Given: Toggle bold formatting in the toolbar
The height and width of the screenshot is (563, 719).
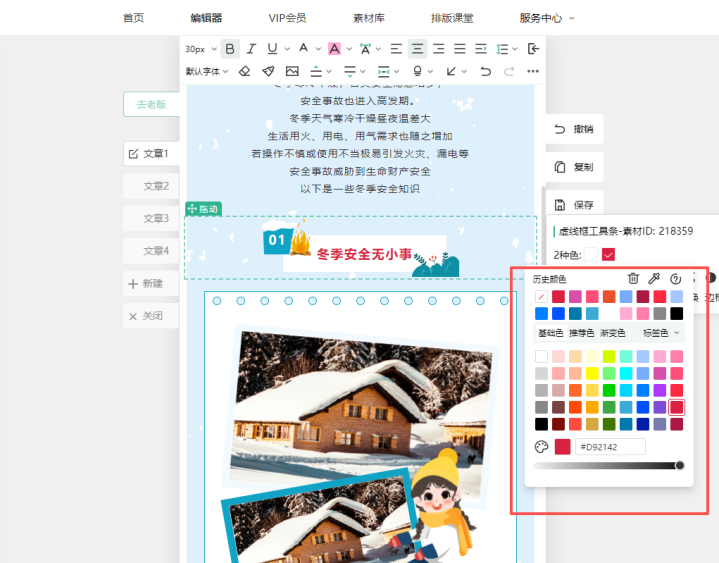Looking at the screenshot, I should click(x=231, y=48).
